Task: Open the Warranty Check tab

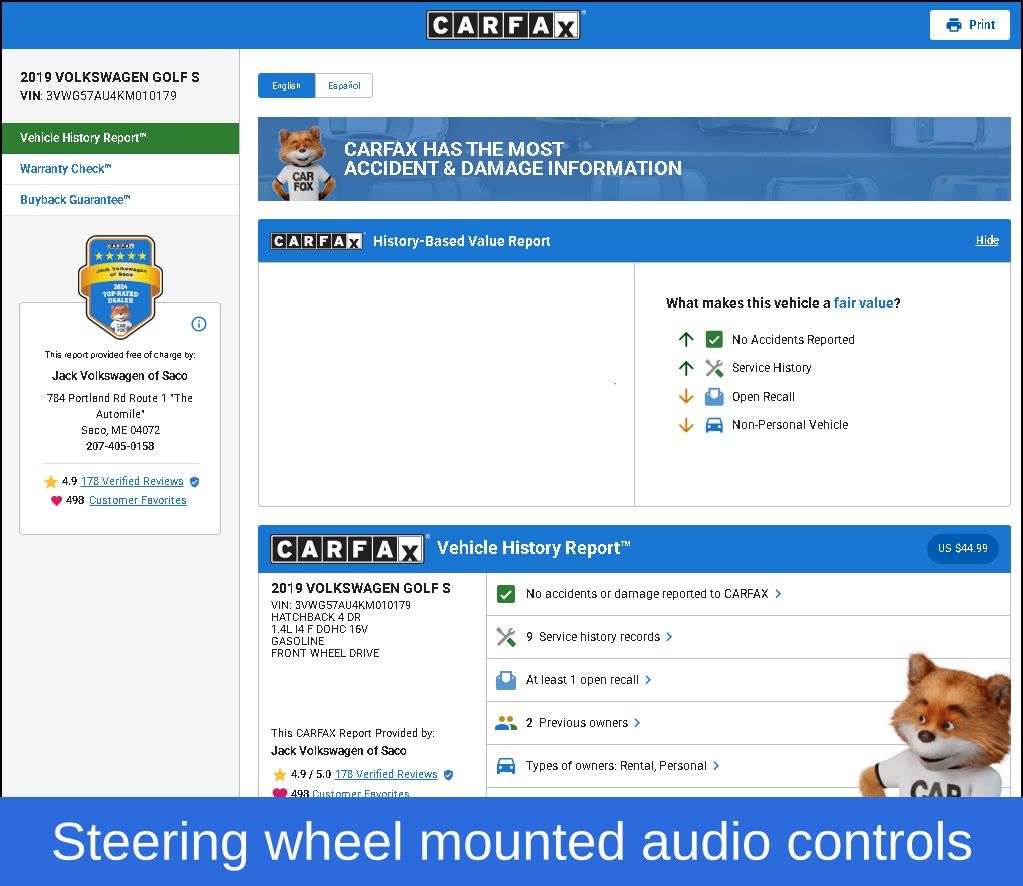Action: [66, 169]
